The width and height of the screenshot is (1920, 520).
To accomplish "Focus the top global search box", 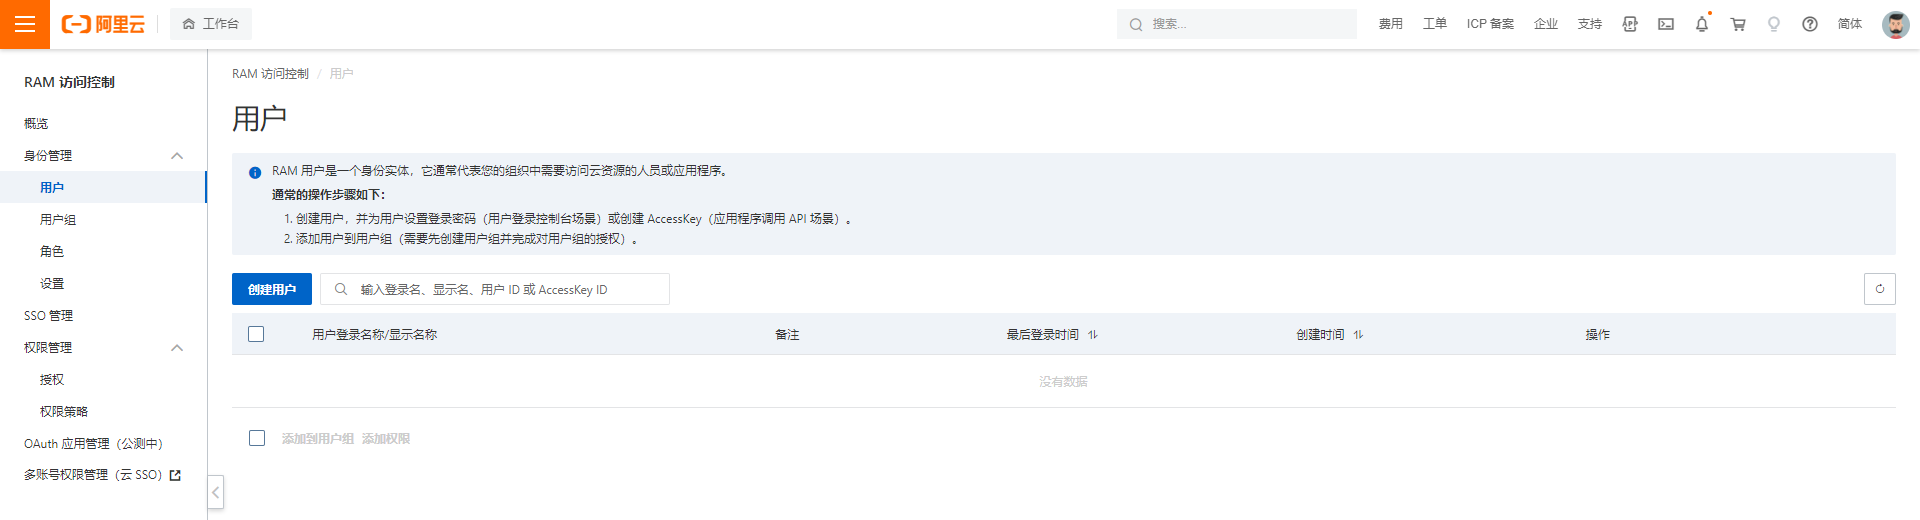I will (x=1237, y=24).
